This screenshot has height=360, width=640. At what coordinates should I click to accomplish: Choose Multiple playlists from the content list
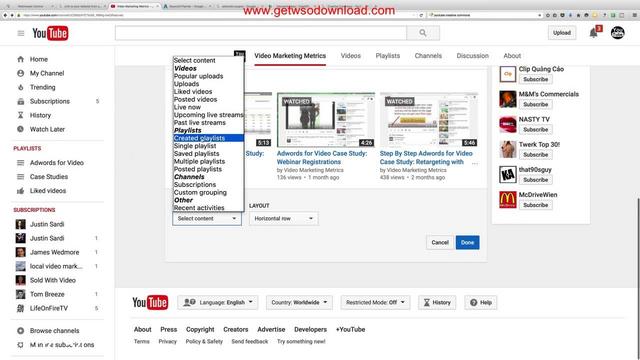click(x=199, y=161)
